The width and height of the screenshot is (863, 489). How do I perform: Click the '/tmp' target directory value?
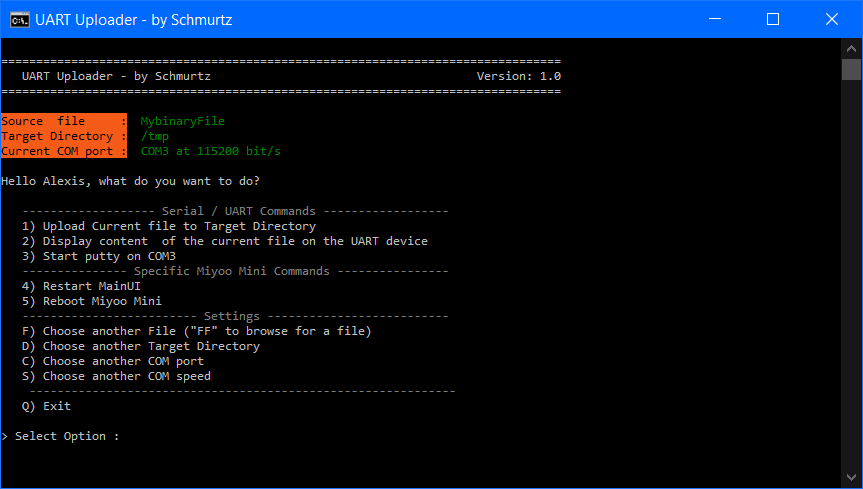click(155, 136)
